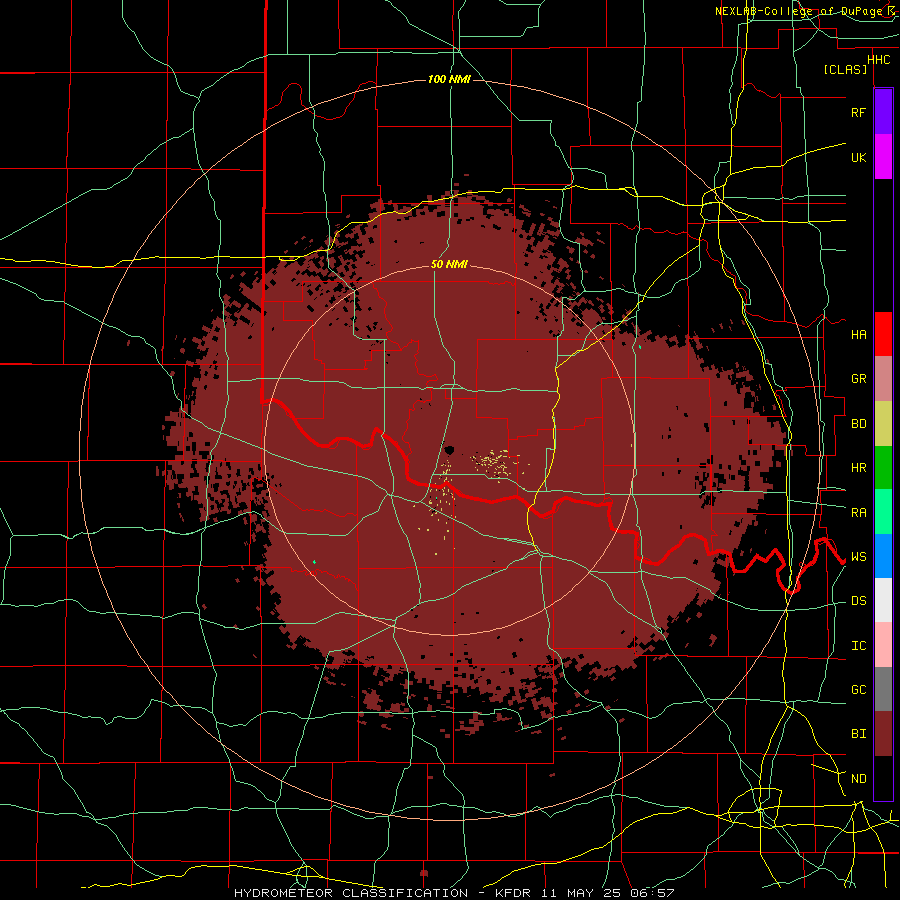Click the black ND legend swatch
Image resolution: width=900 pixels, height=900 pixels.
883,778
